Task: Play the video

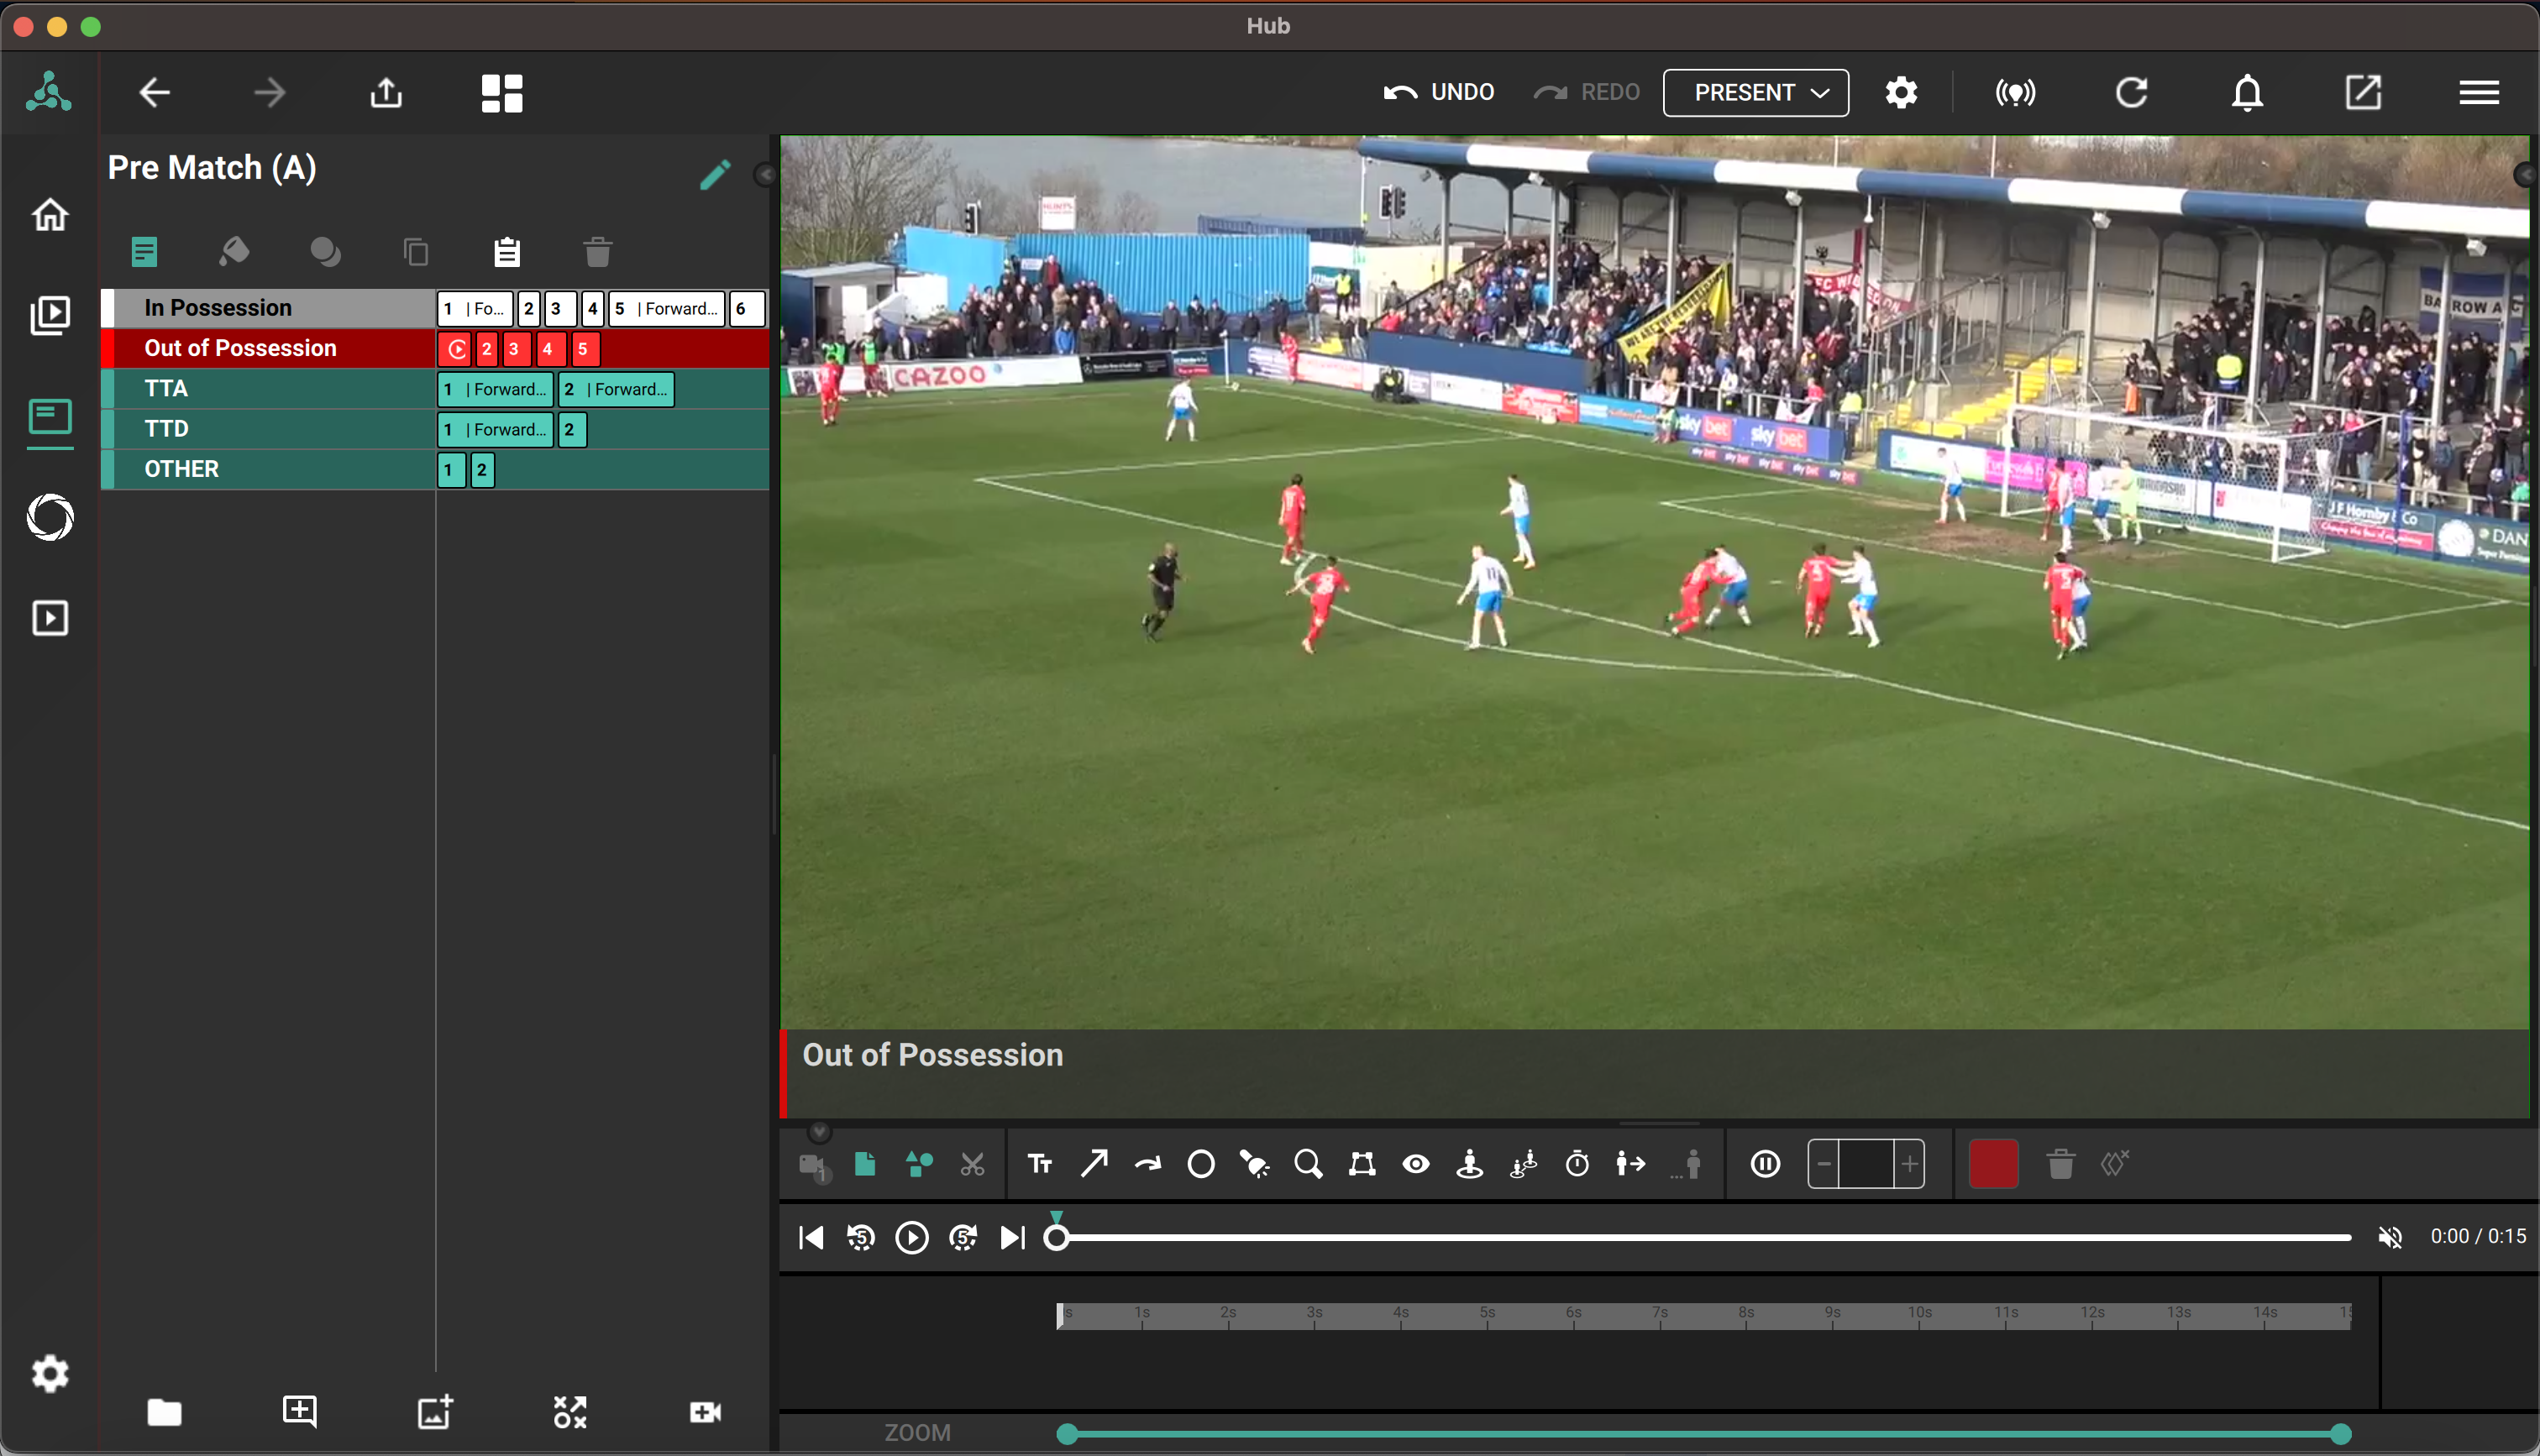Action: 911,1238
